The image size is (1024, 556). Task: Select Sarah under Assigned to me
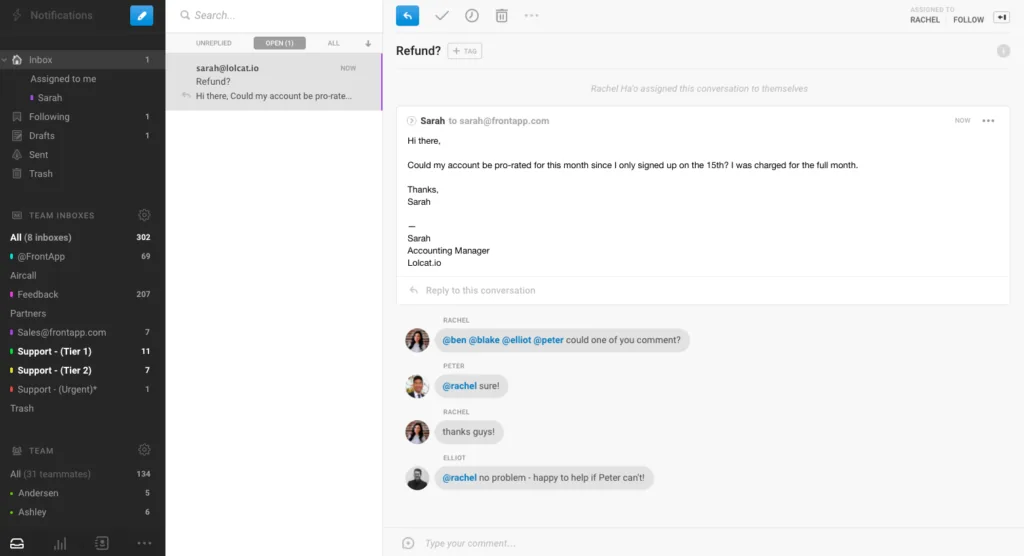tap(50, 97)
